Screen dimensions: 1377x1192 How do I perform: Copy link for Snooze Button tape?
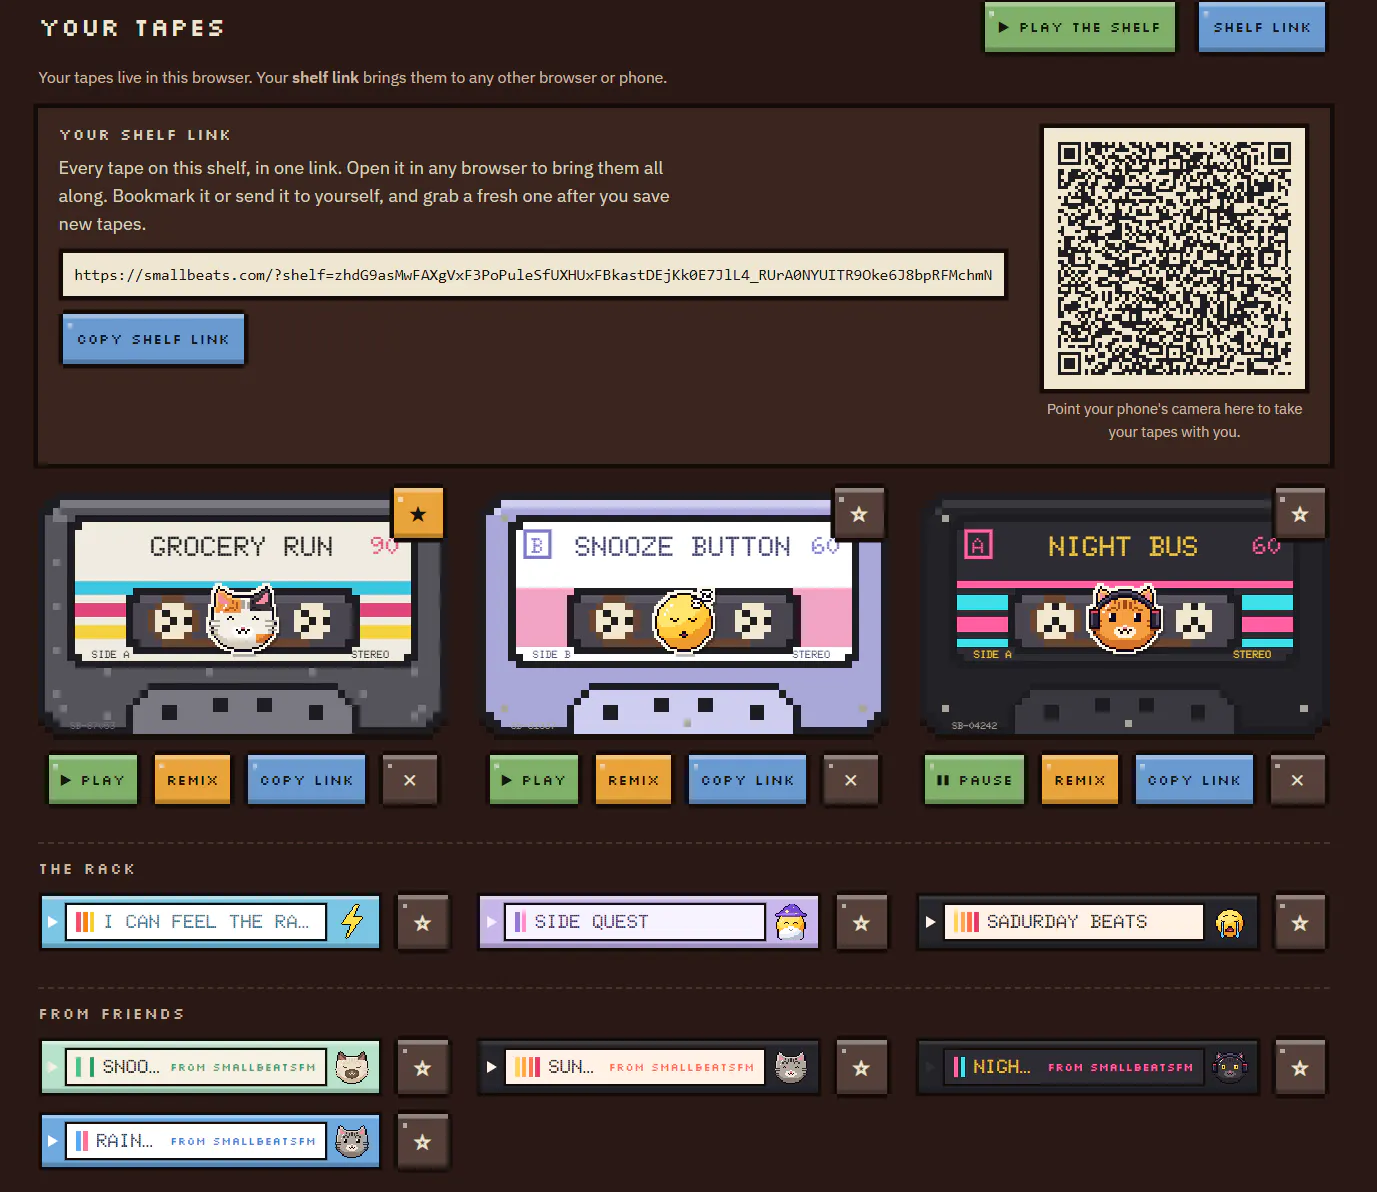tap(748, 780)
